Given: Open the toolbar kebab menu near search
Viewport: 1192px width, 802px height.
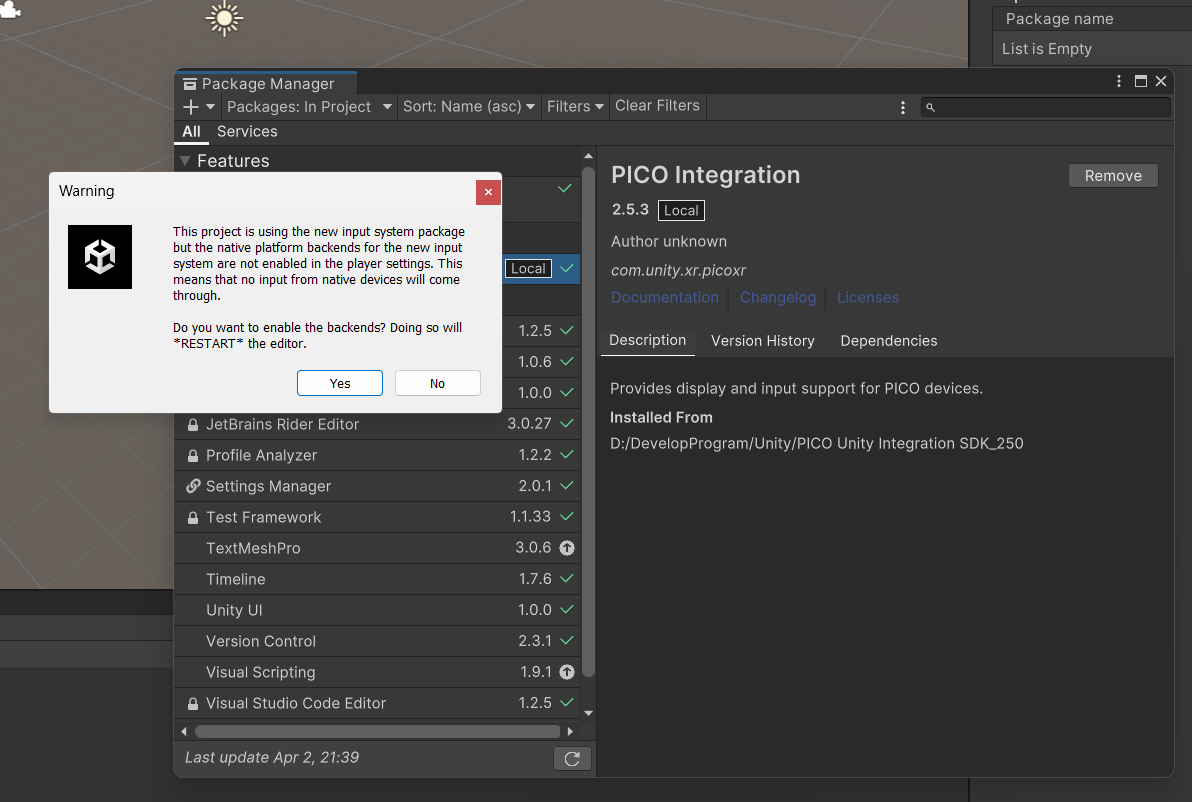Looking at the screenshot, I should 902,108.
